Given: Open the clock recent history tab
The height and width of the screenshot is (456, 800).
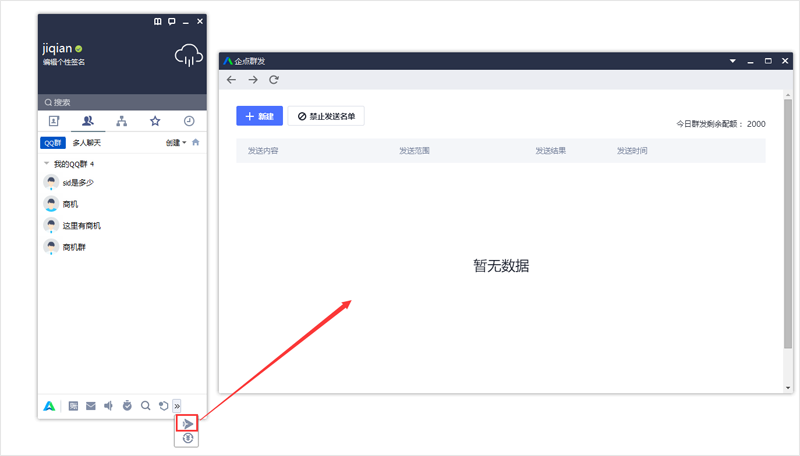Looking at the screenshot, I should [x=189, y=121].
